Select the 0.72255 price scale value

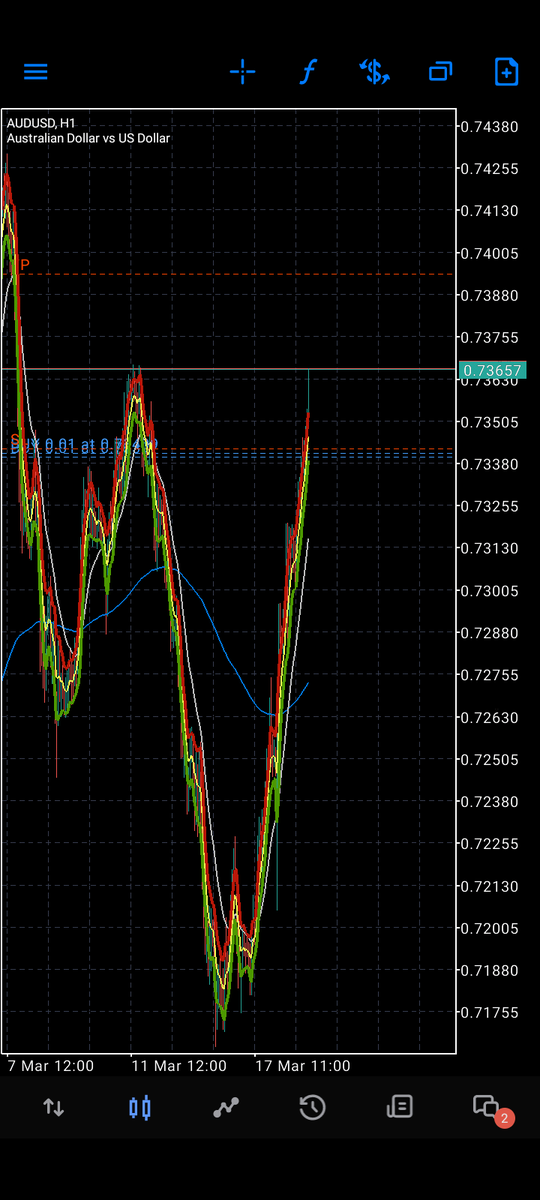click(x=490, y=844)
